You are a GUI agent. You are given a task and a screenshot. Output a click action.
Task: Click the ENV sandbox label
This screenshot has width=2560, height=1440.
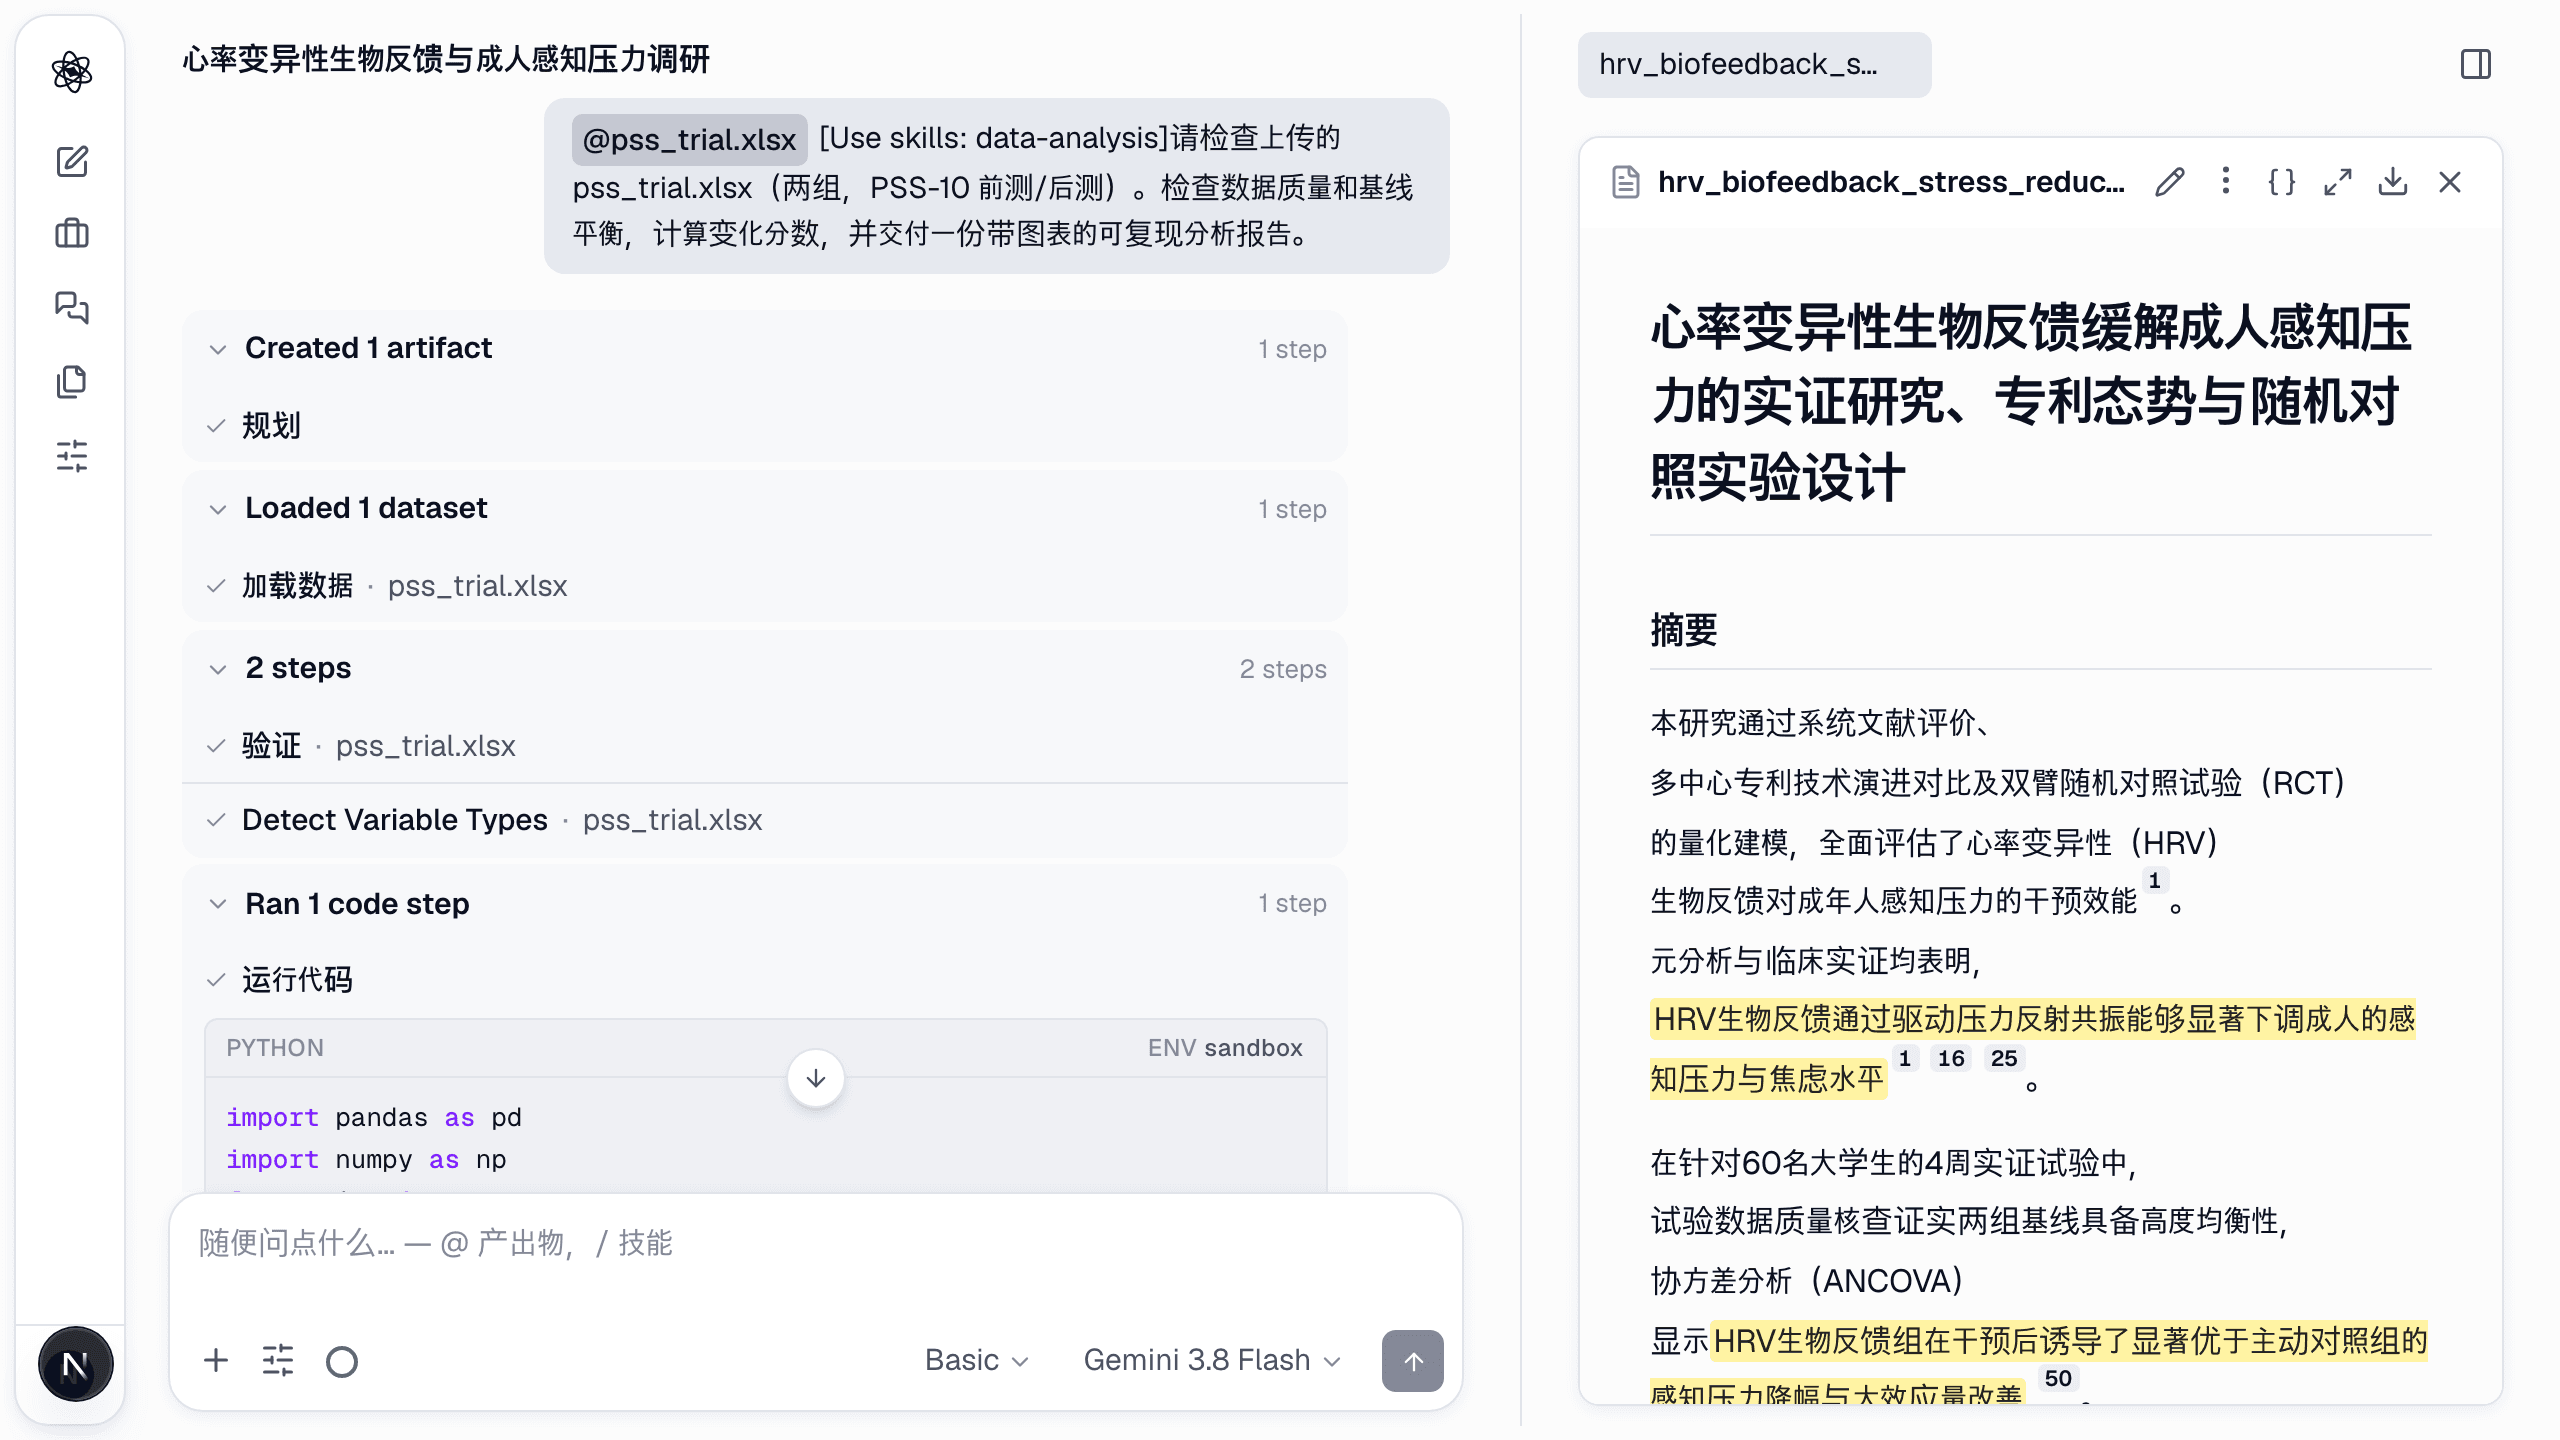tap(1225, 1048)
